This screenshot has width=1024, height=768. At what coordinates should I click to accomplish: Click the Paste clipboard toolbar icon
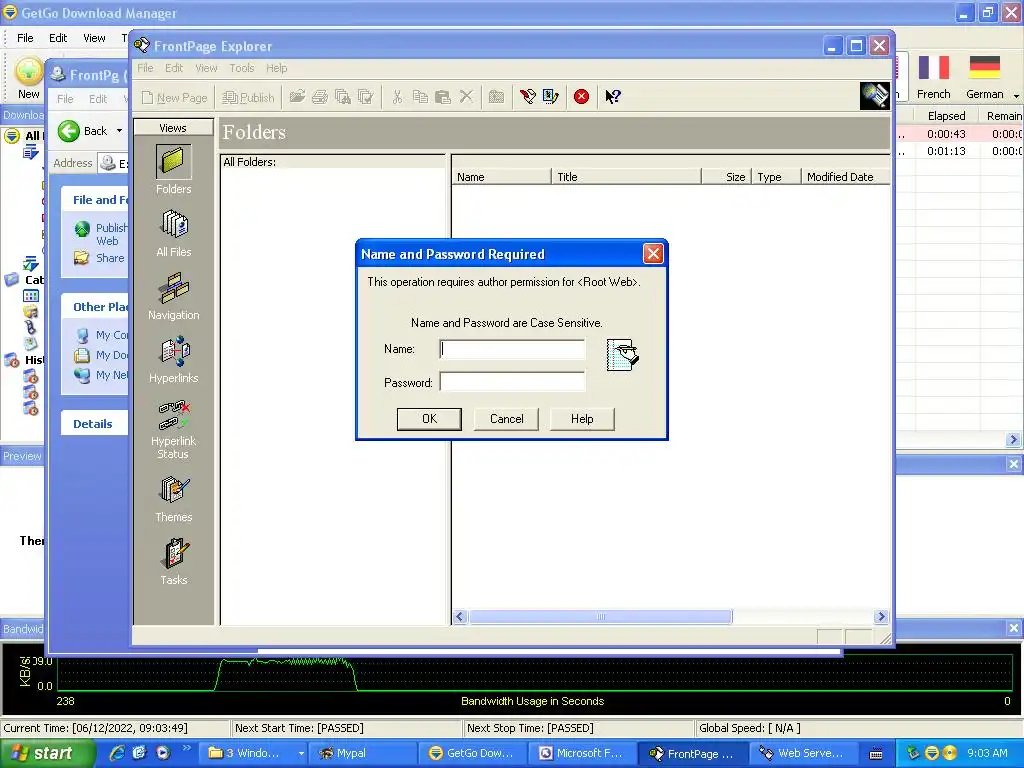point(443,97)
